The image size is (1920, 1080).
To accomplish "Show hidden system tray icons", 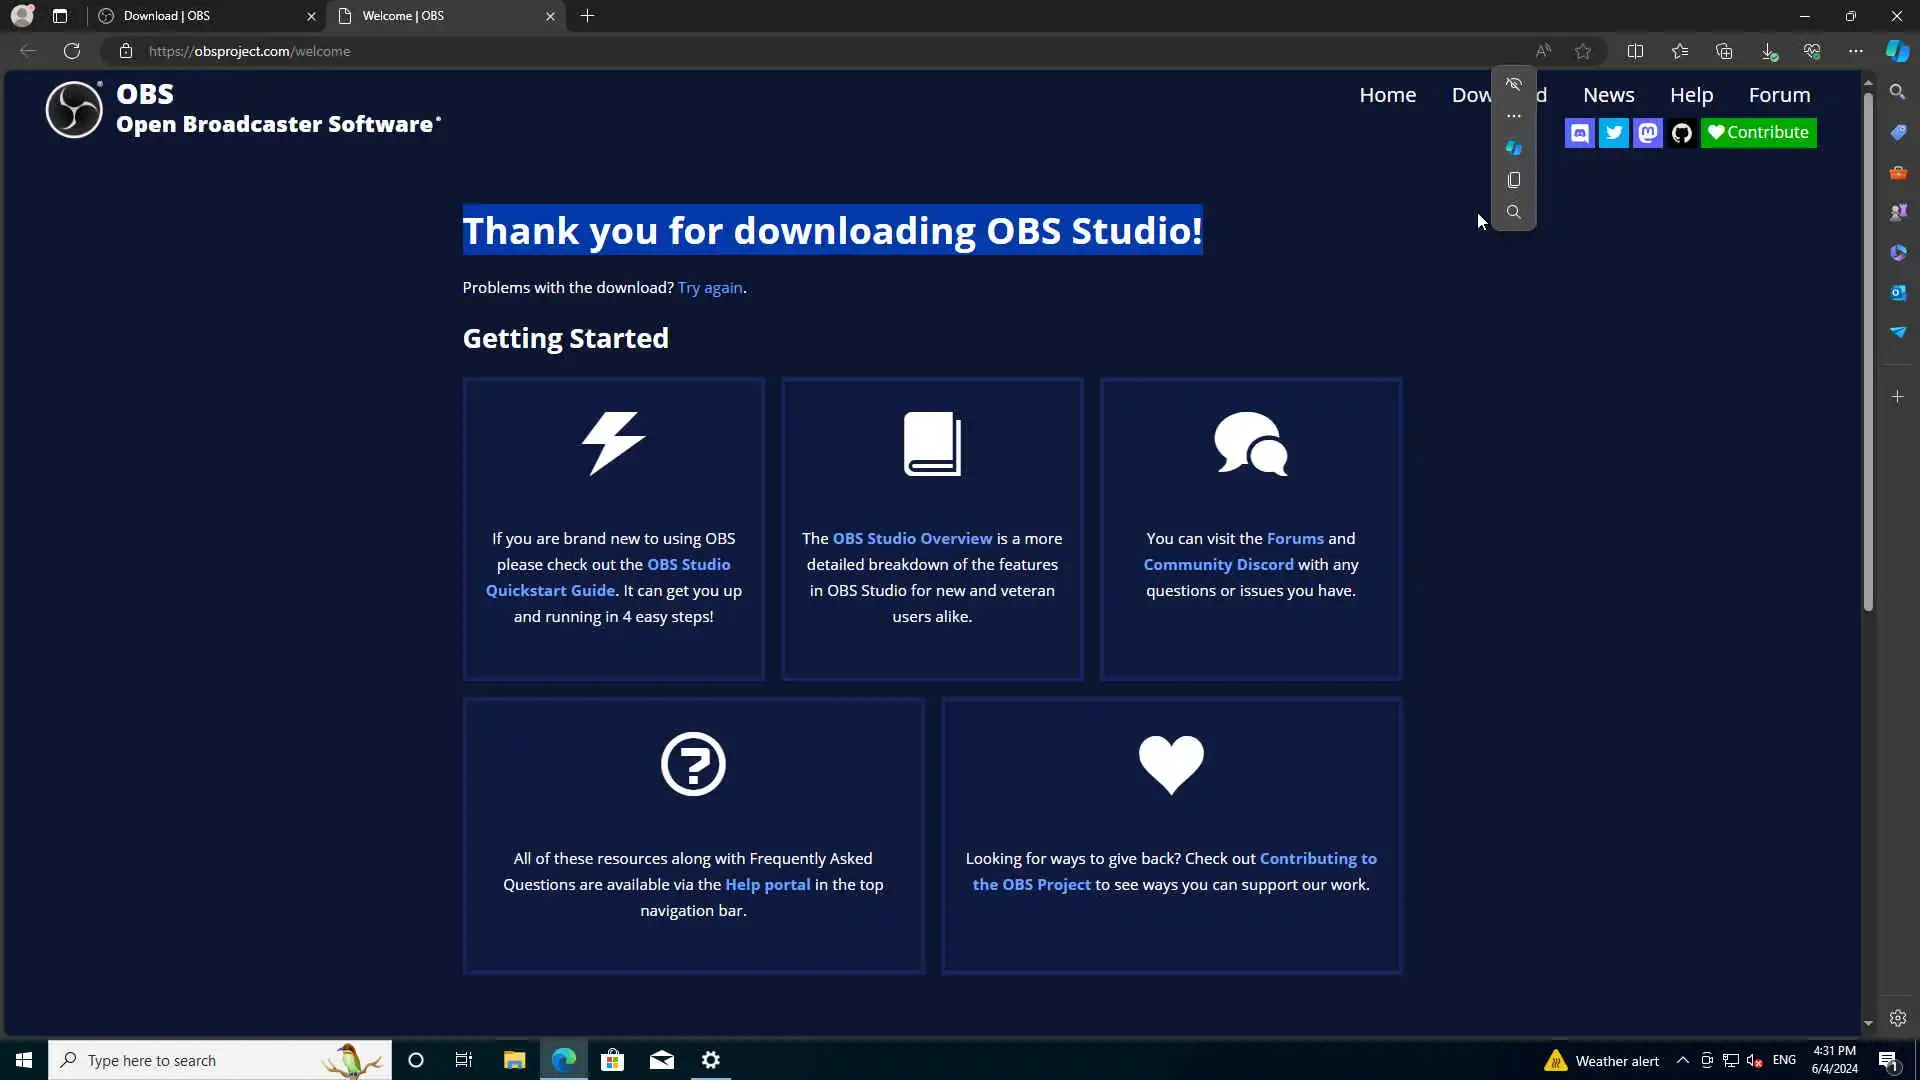I will [x=1682, y=1061].
